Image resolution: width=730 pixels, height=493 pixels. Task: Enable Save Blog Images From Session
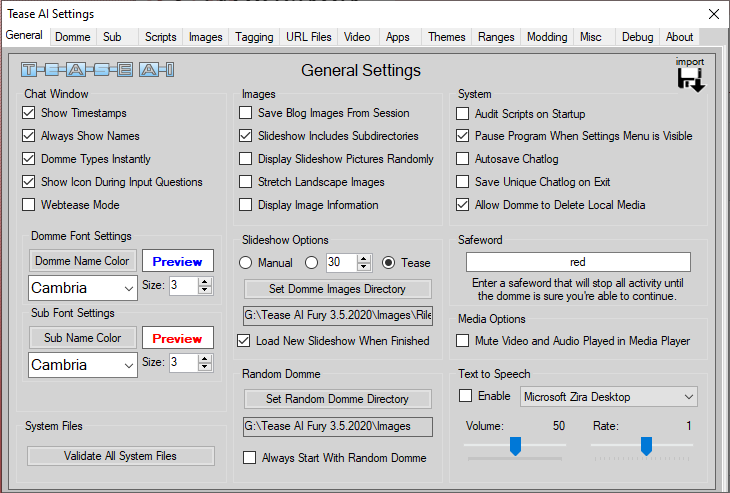[x=245, y=113]
